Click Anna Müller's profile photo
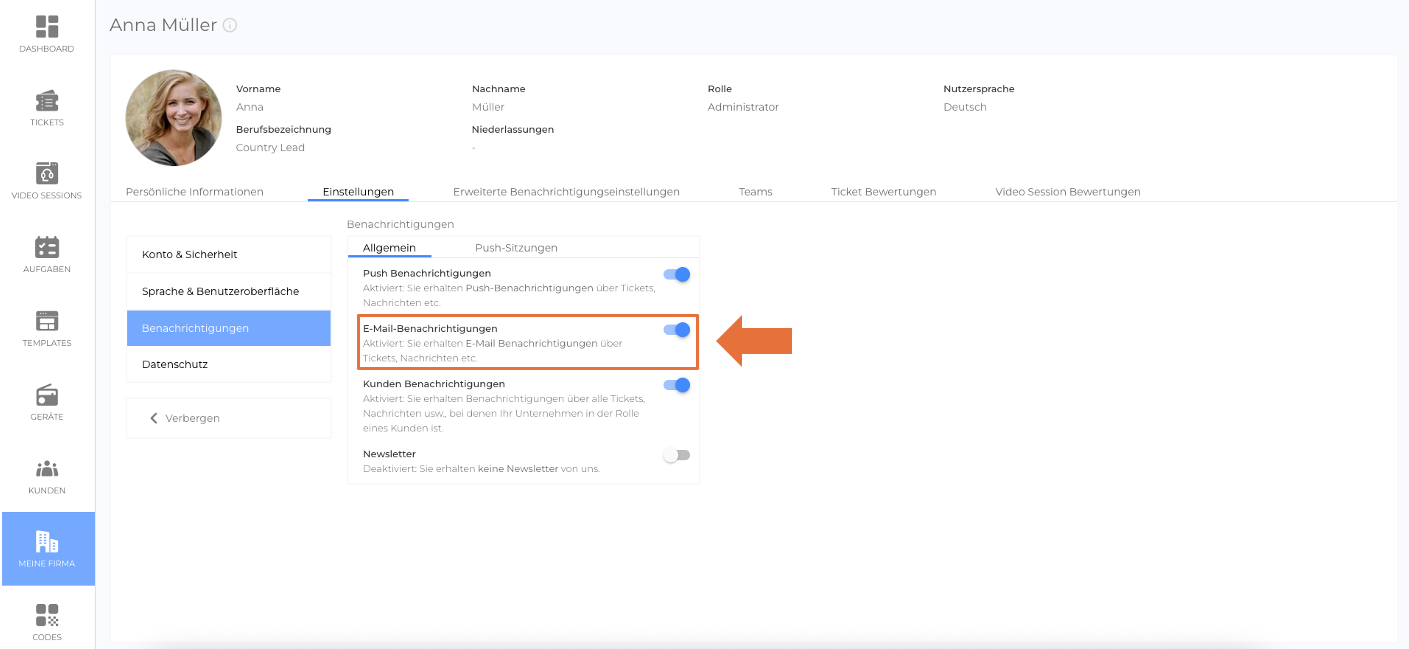This screenshot has width=1409, height=649. pos(173,118)
